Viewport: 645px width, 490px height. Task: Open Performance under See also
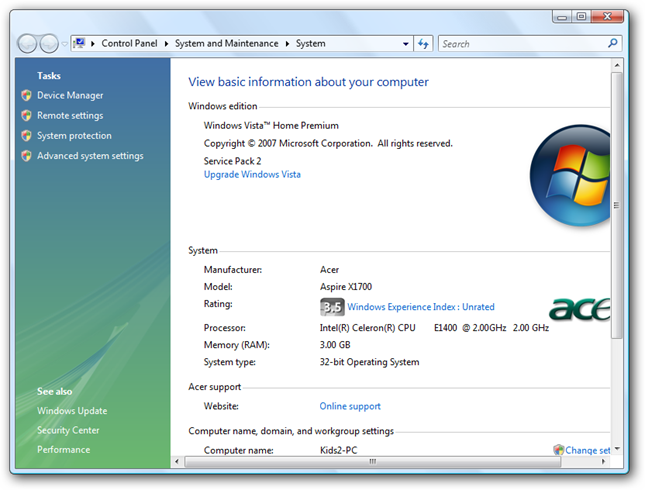[x=63, y=450]
